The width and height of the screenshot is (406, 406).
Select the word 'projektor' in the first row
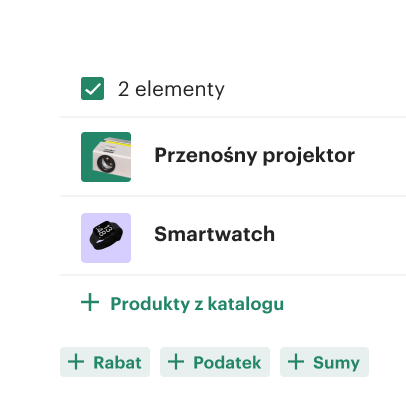(x=309, y=156)
